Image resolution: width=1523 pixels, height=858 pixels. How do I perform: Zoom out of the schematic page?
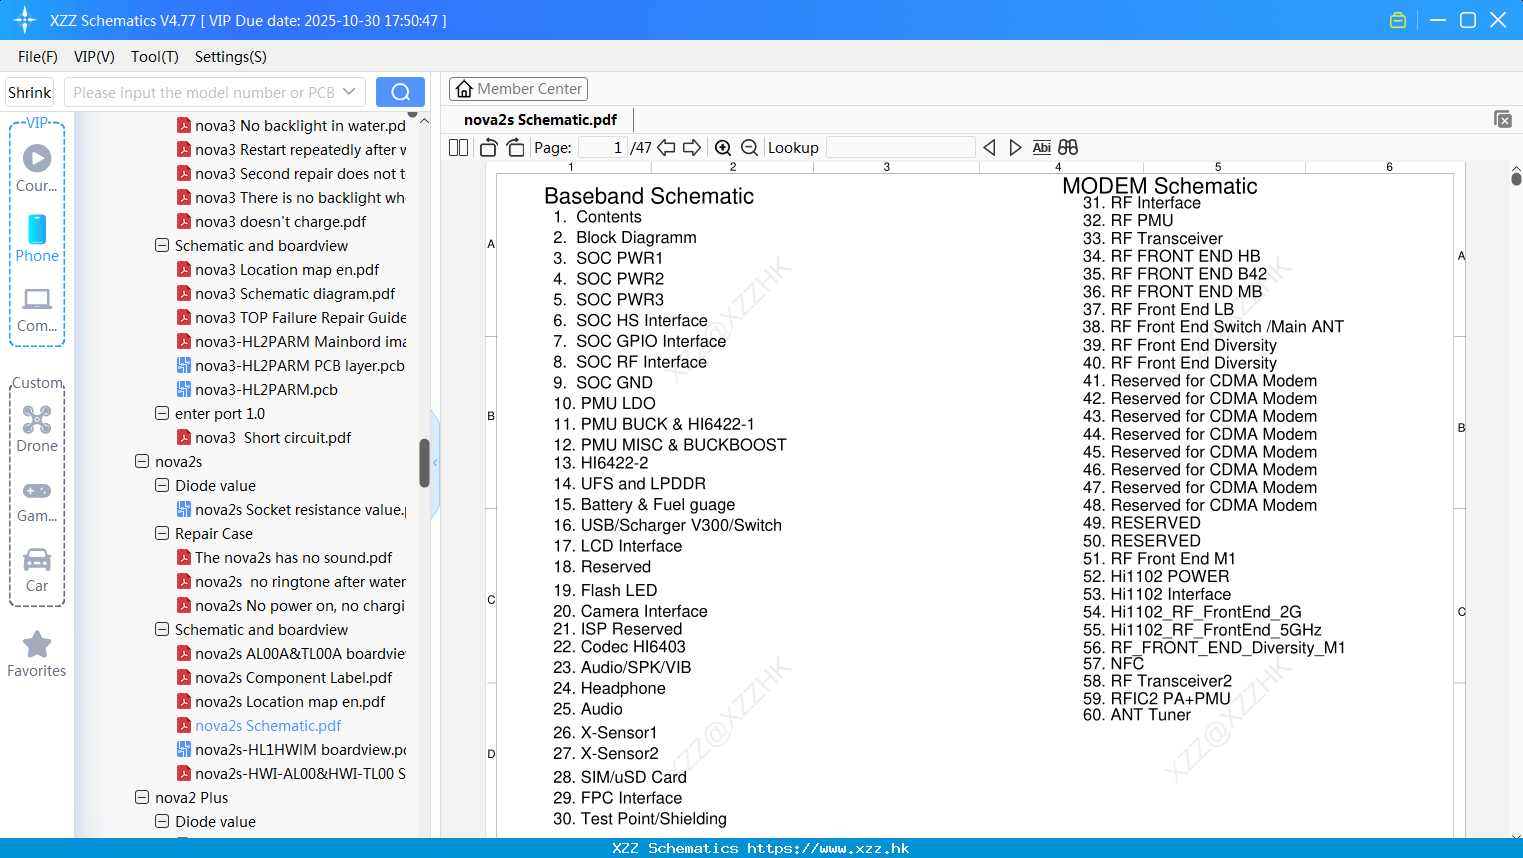[x=749, y=148]
